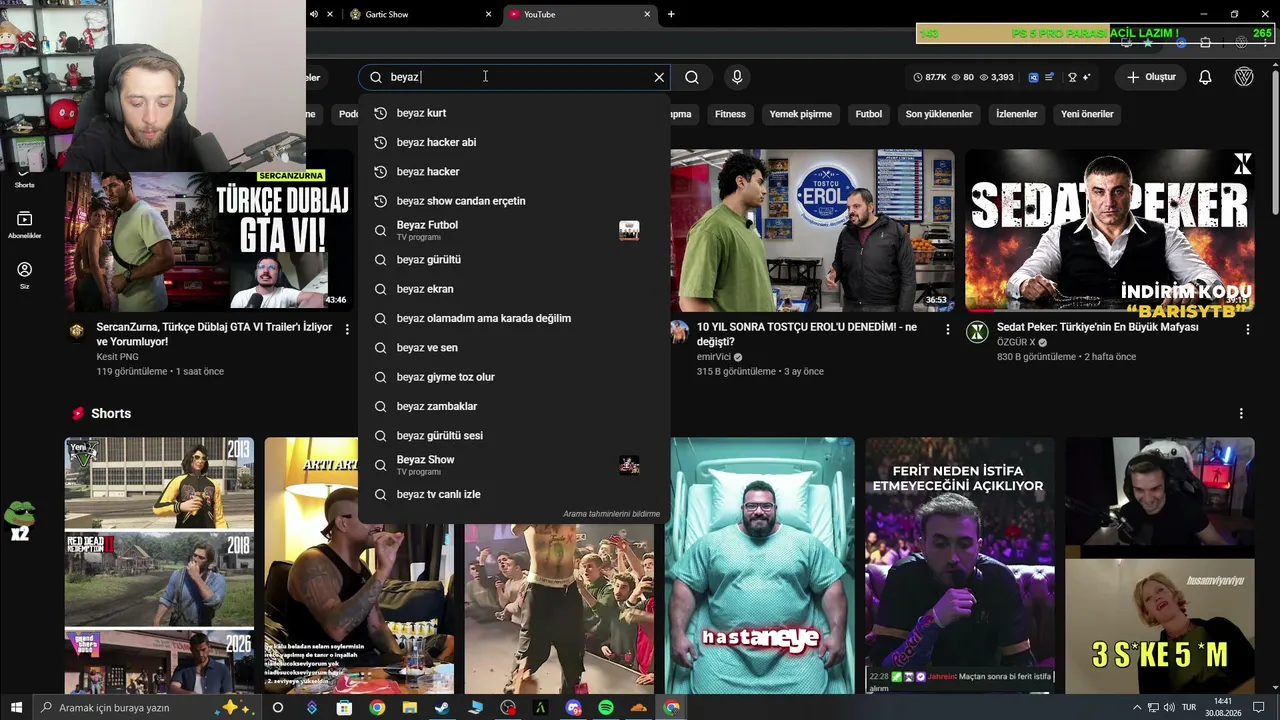
Task: Visit the emirVici channel link
Action: pyautogui.click(x=714, y=357)
